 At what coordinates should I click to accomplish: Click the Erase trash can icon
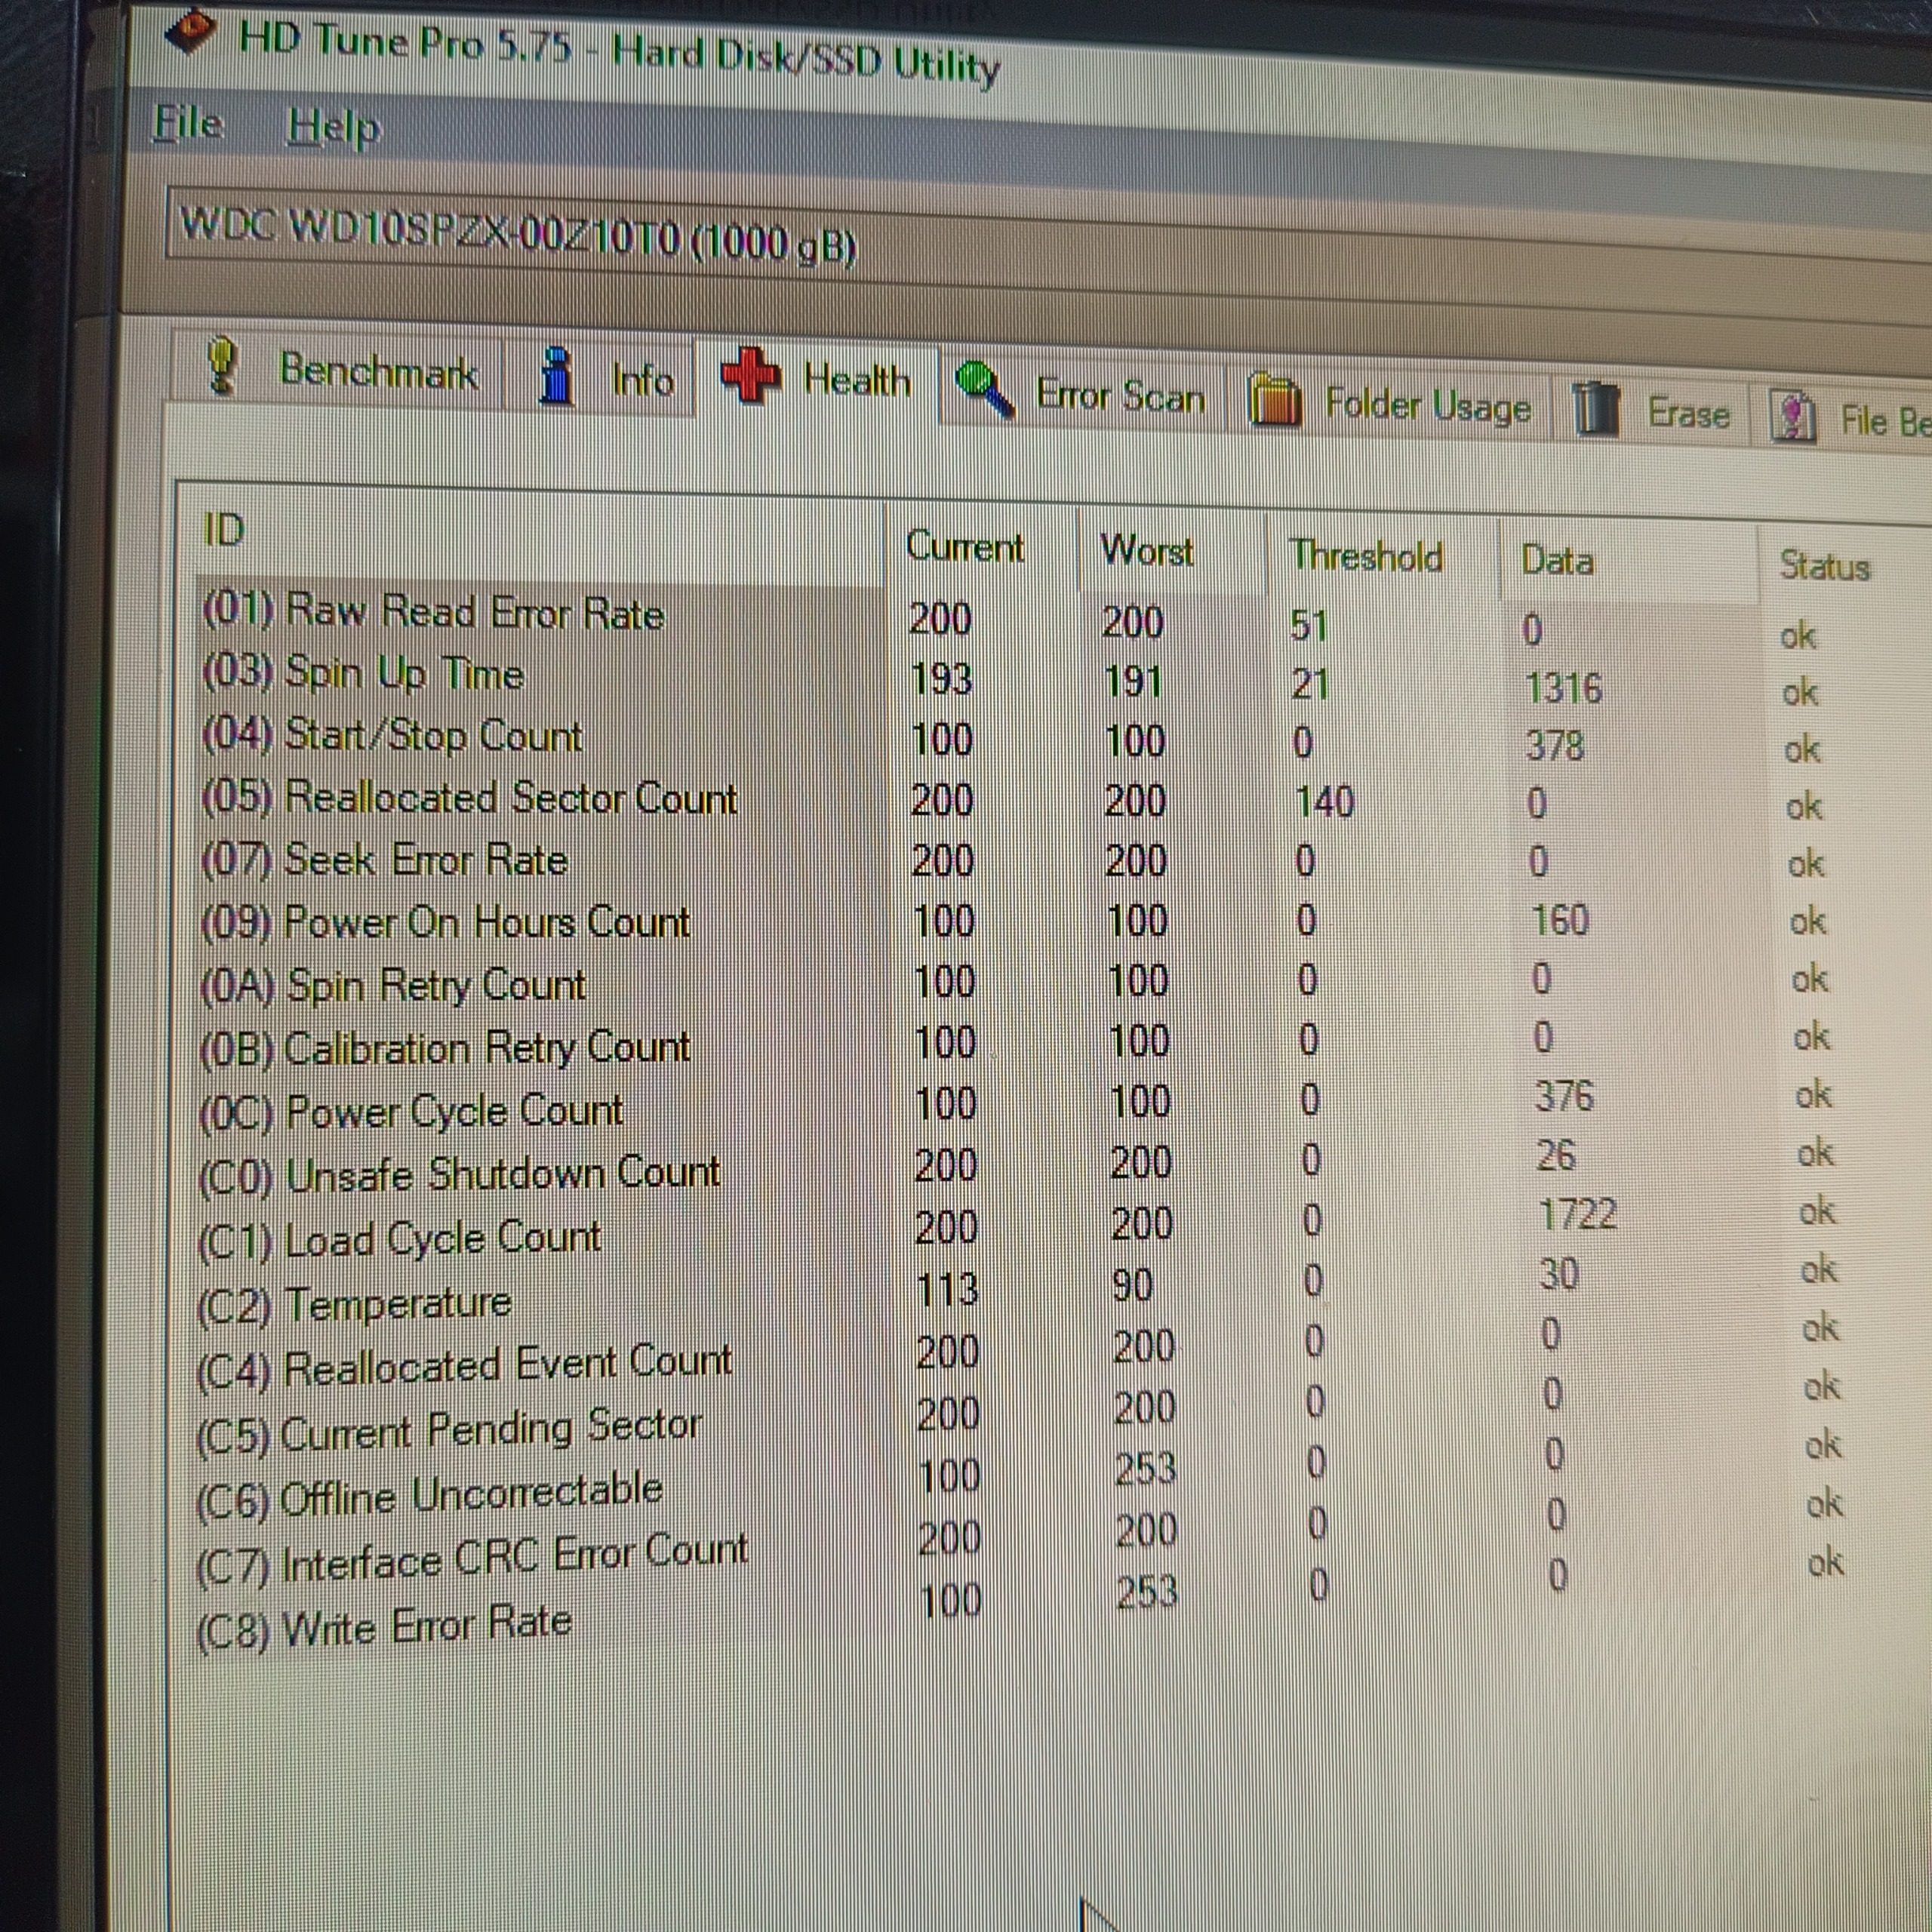coord(1595,409)
